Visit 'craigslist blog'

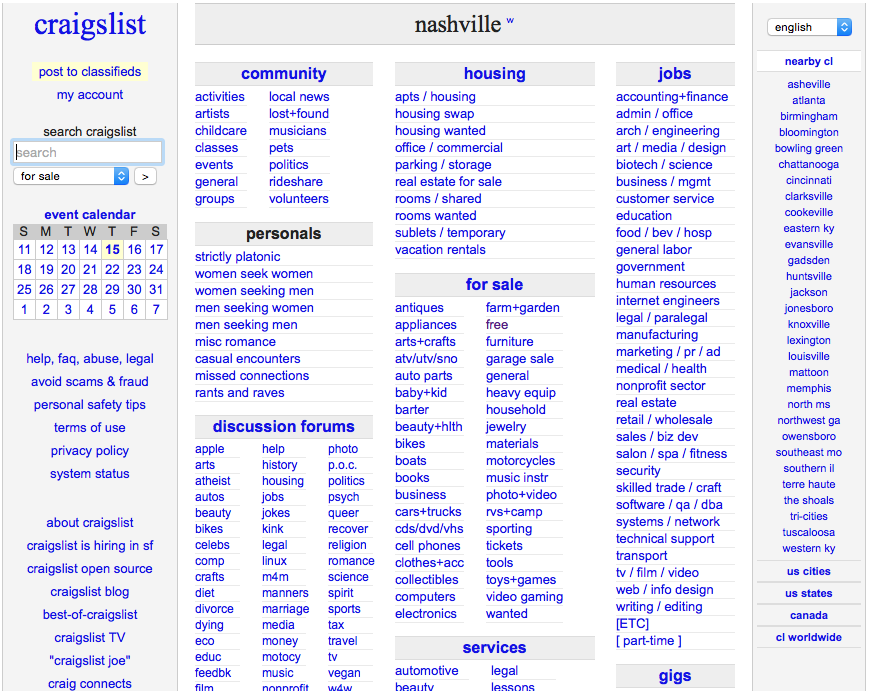pyautogui.click(x=90, y=592)
